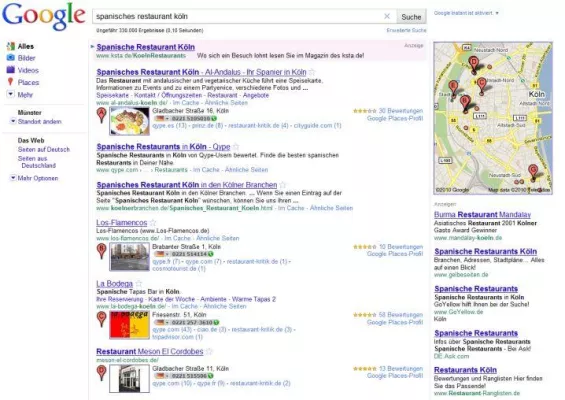Open the flag dropdown next to 0221 257 3610

161,322
